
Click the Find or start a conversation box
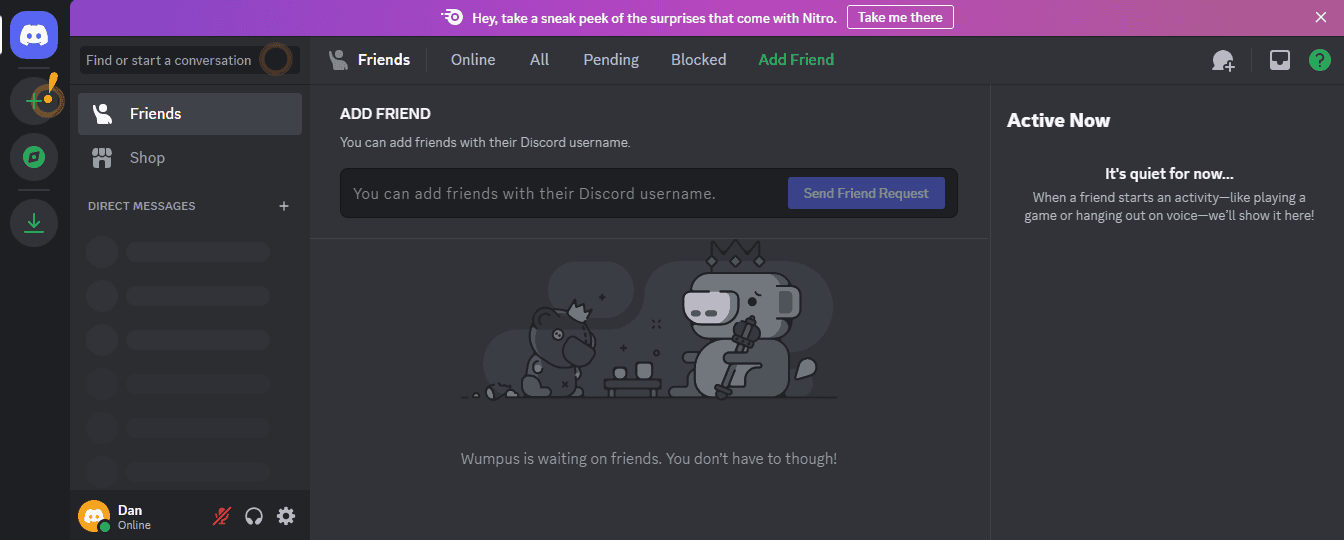pos(190,60)
